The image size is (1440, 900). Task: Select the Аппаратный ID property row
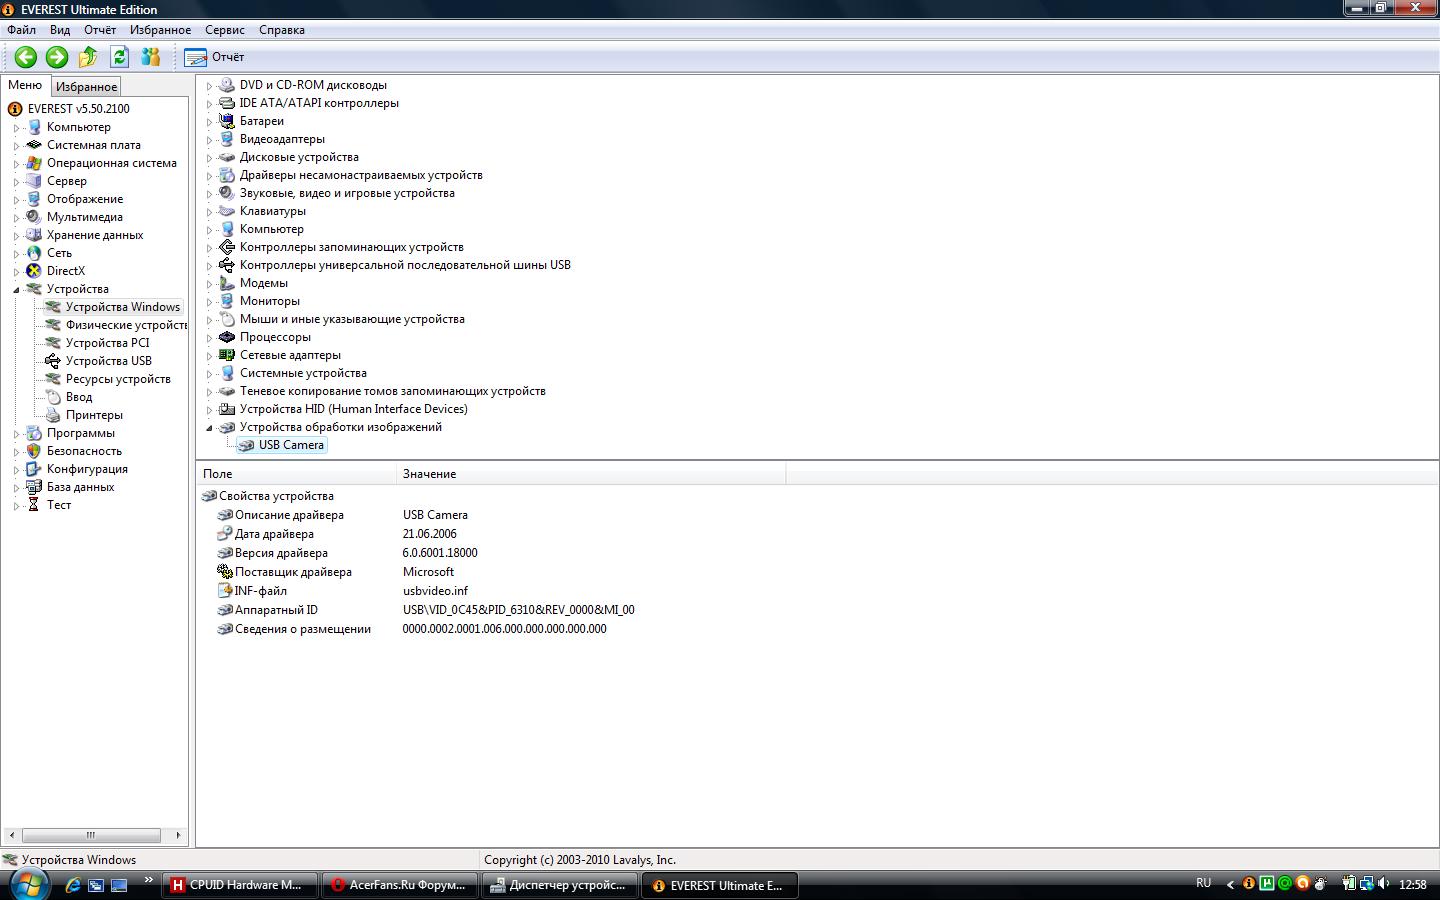pyautogui.click(x=425, y=610)
